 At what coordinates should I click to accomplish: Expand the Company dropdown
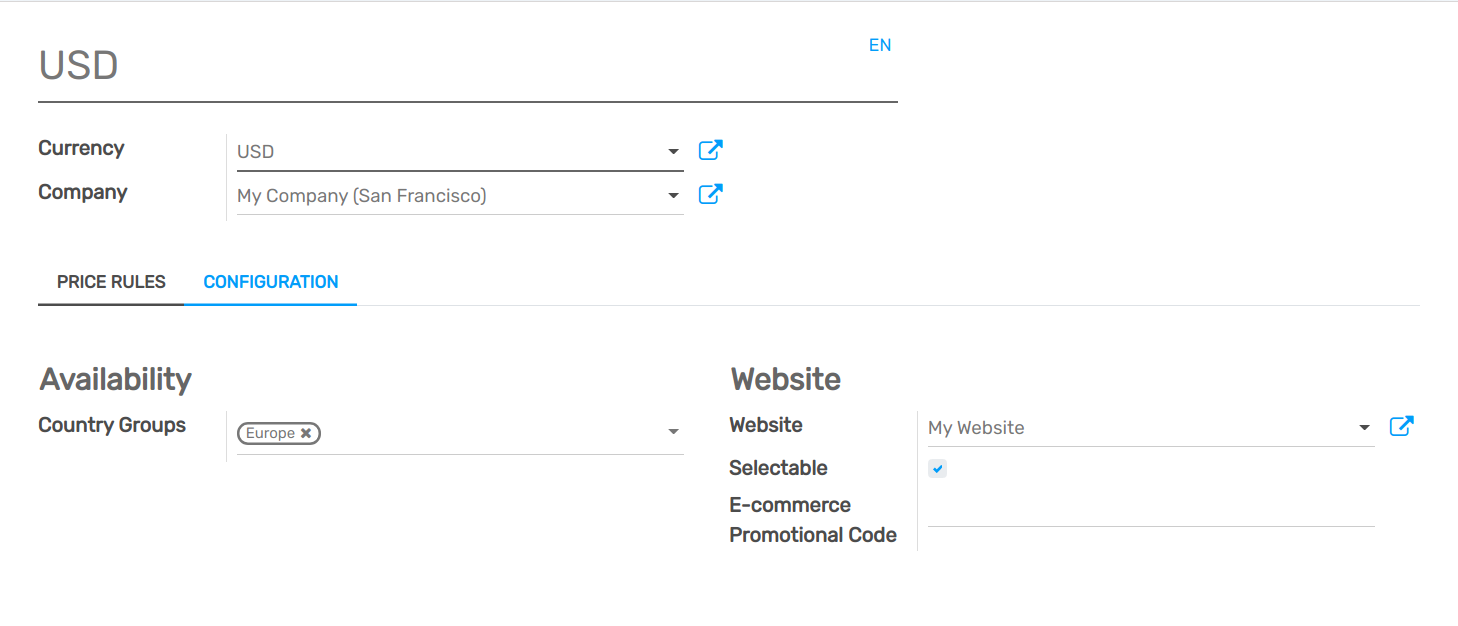click(673, 195)
